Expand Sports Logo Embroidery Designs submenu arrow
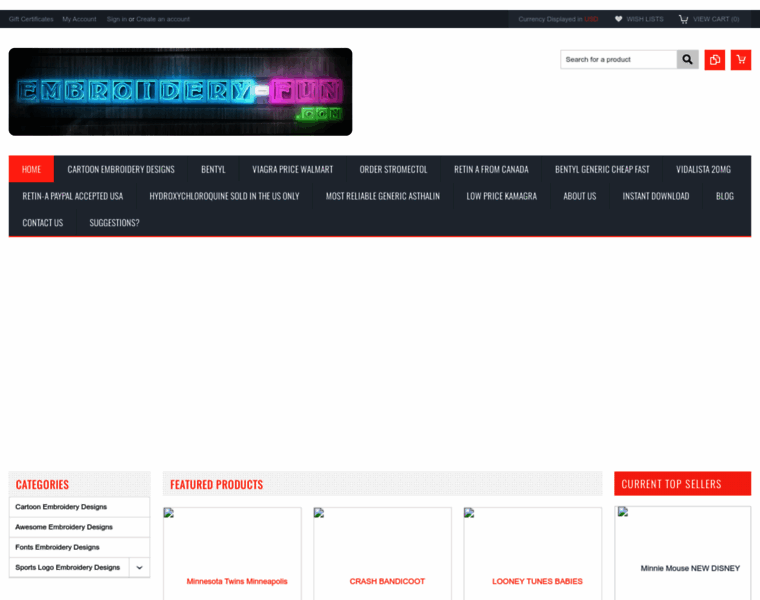The image size is (760, 600). pos(140,568)
